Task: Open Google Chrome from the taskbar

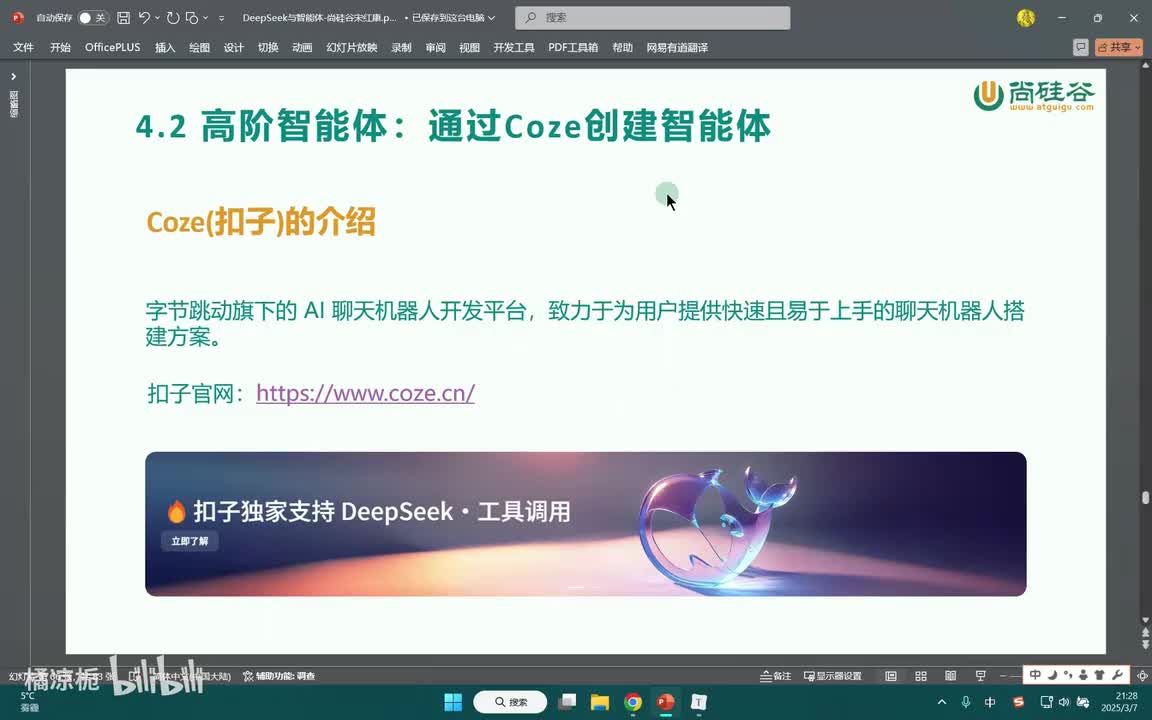Action: point(633,702)
